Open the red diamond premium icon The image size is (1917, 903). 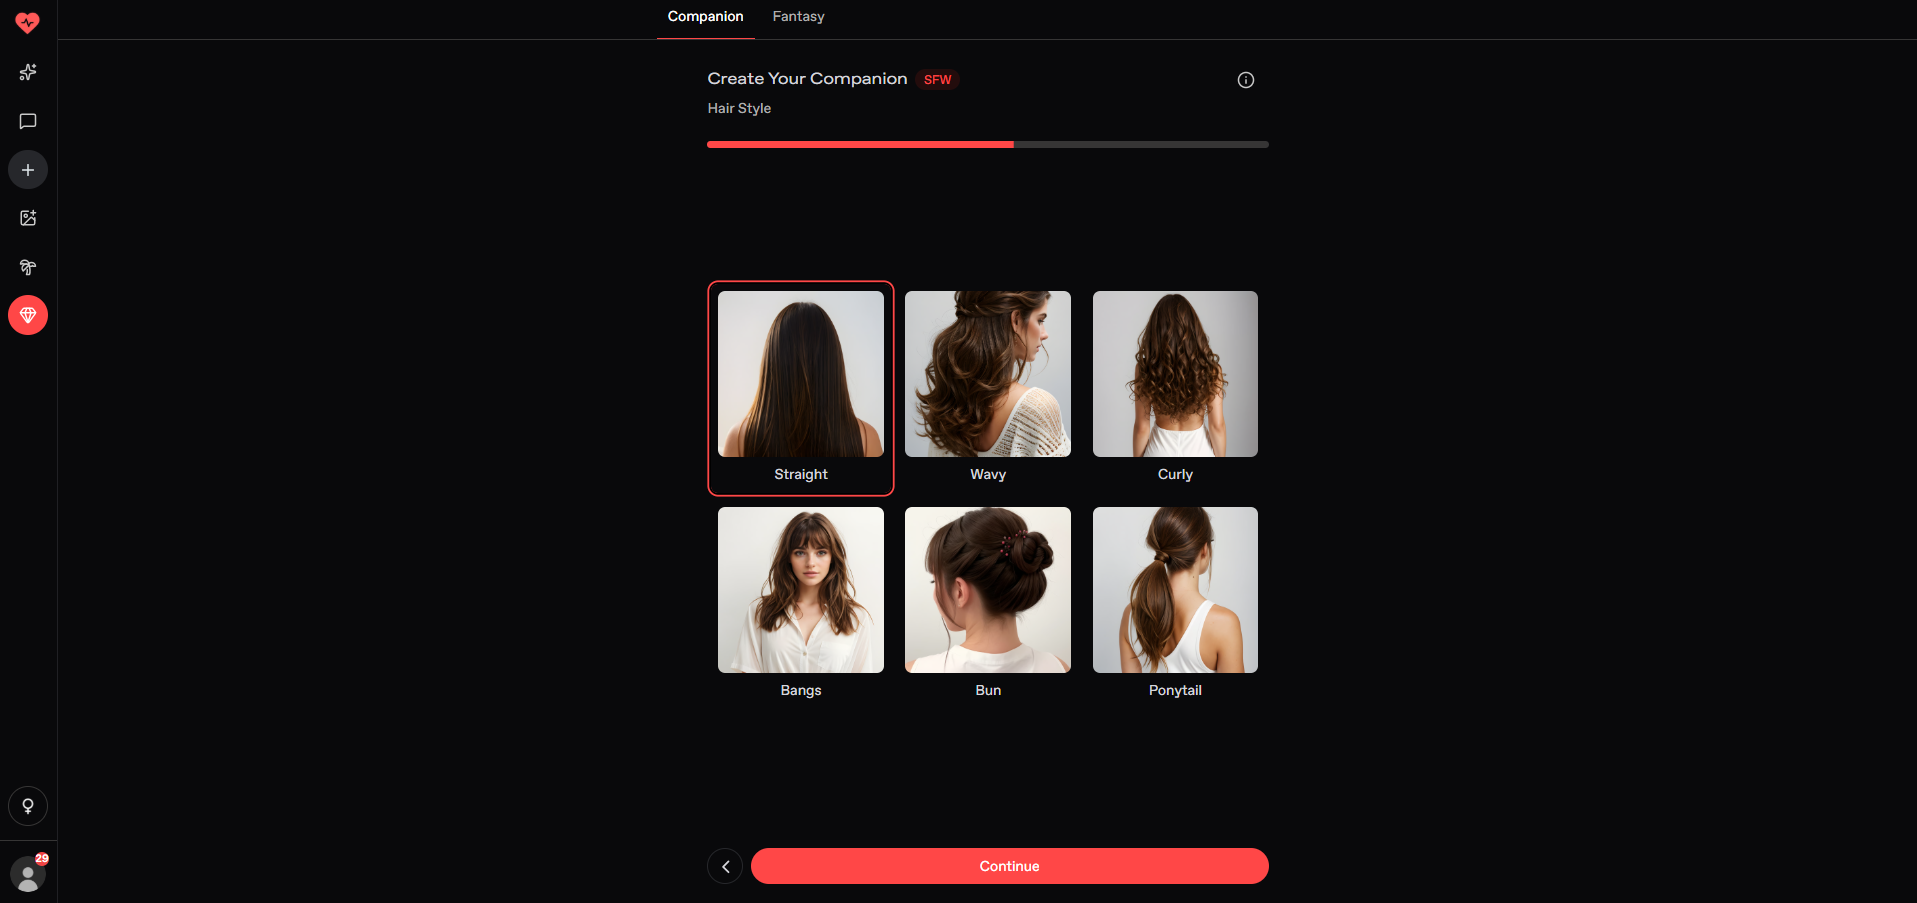click(x=28, y=315)
